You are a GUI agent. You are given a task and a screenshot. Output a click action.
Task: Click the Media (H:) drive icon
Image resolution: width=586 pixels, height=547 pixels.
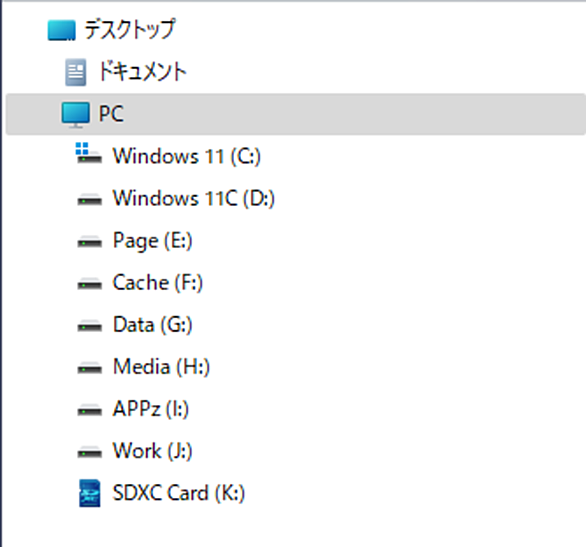[89, 368]
